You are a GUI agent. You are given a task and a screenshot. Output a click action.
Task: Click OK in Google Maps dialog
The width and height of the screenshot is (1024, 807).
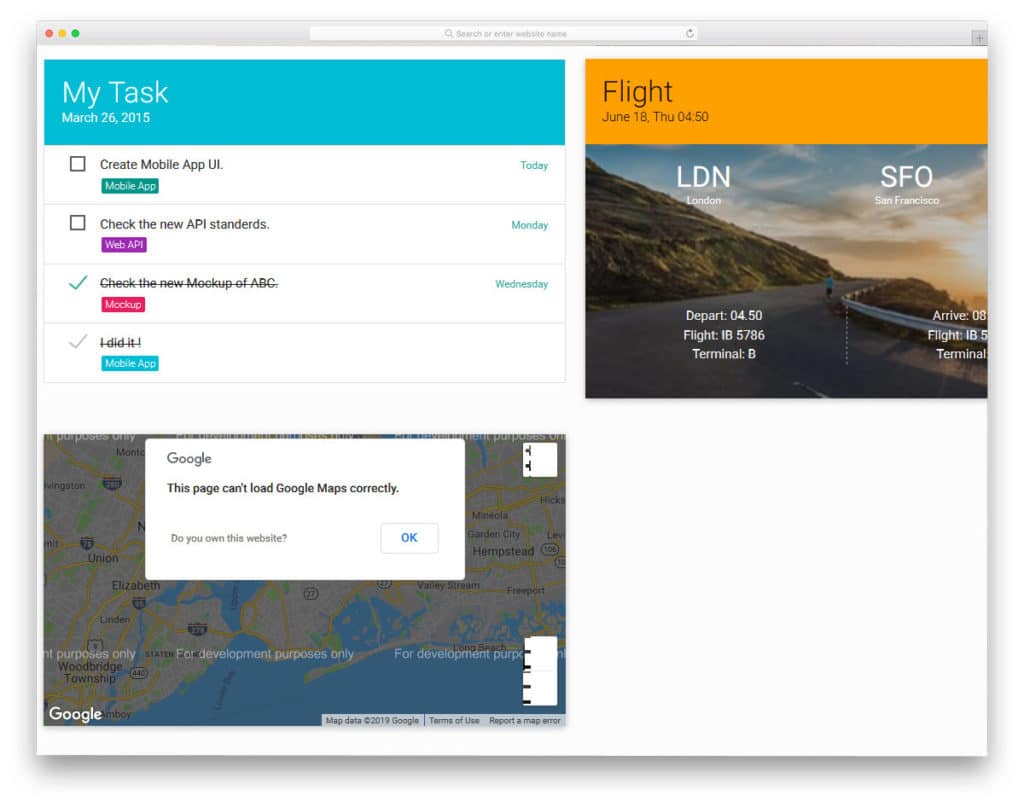coord(409,538)
